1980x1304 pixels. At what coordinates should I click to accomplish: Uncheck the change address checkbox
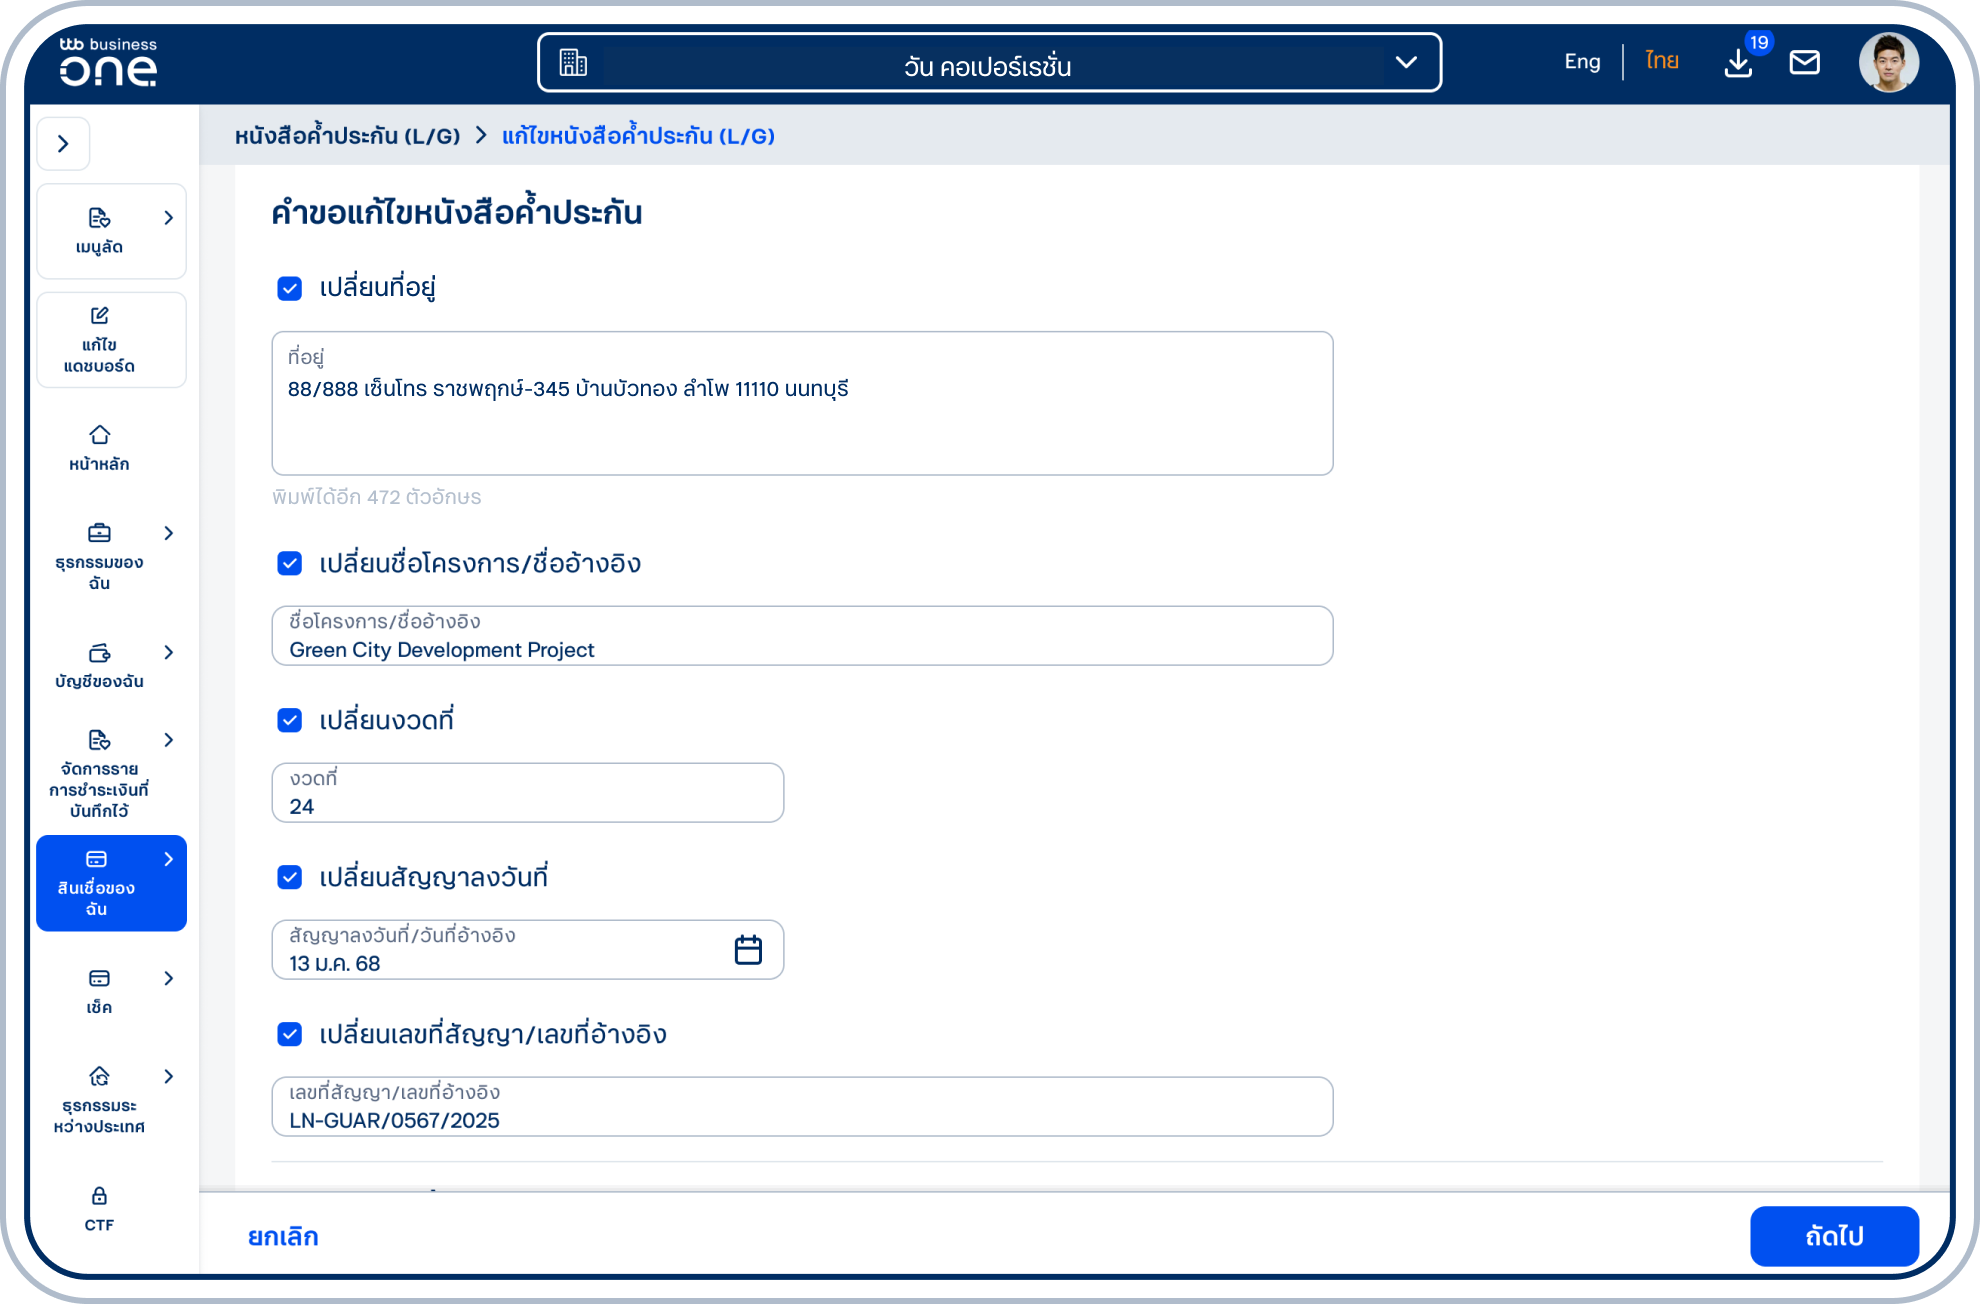point(290,288)
